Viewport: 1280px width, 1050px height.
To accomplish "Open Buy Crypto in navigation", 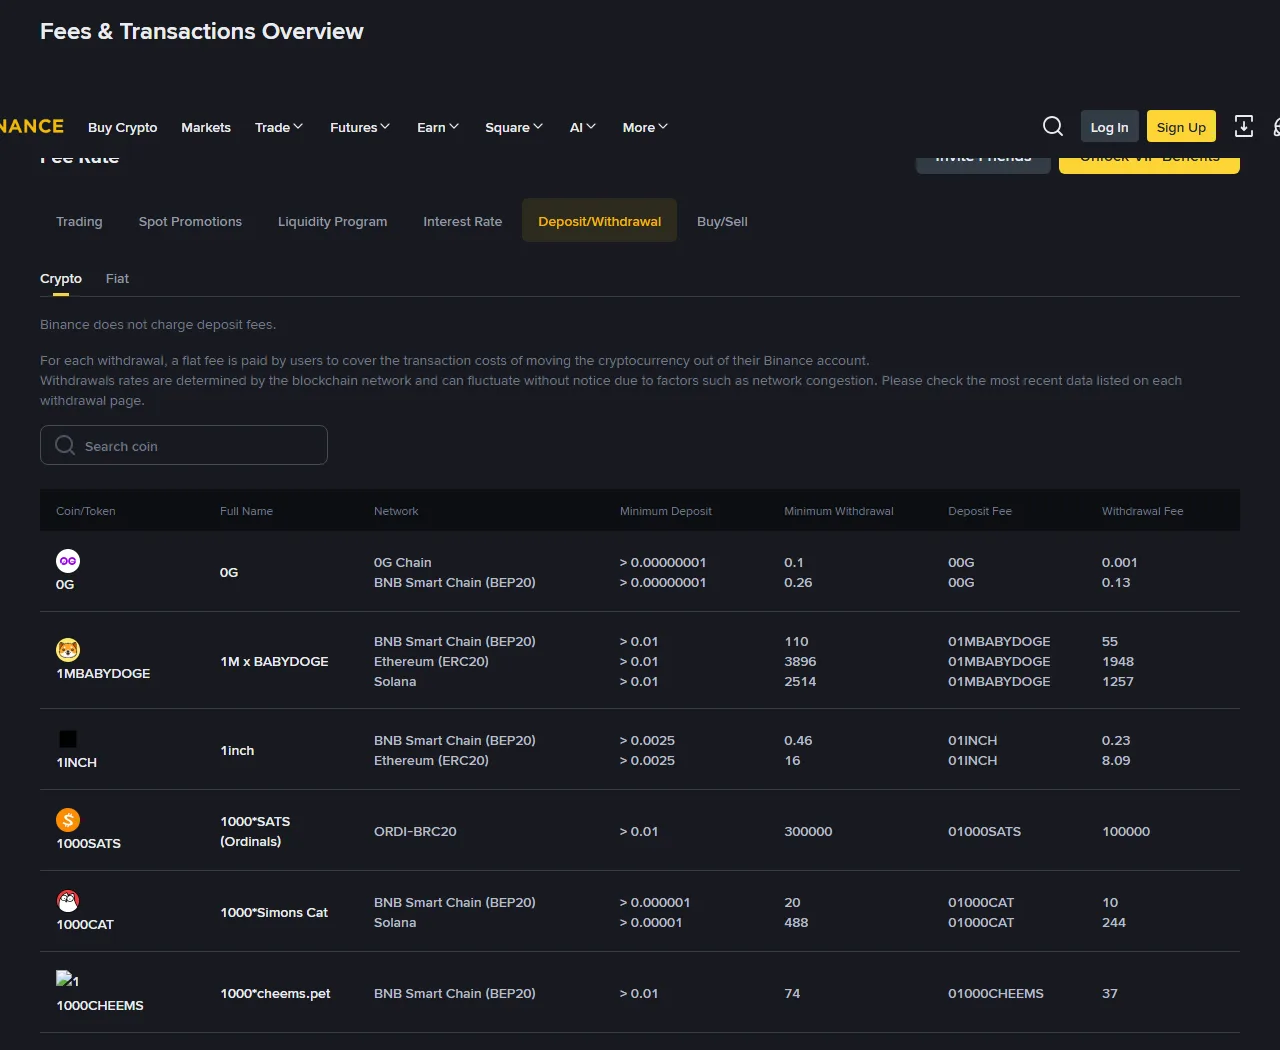I will tap(122, 127).
